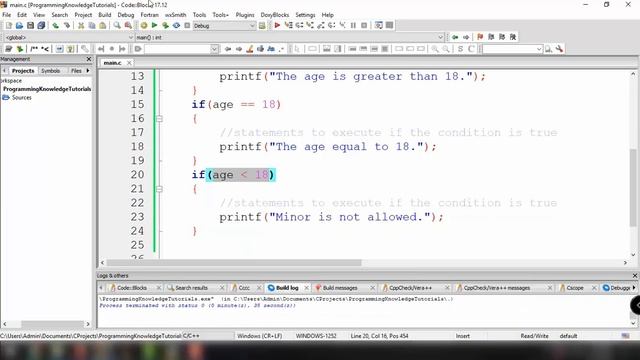The image size is (640, 360).
Task: Open the Settings menu
Action: (305, 15)
